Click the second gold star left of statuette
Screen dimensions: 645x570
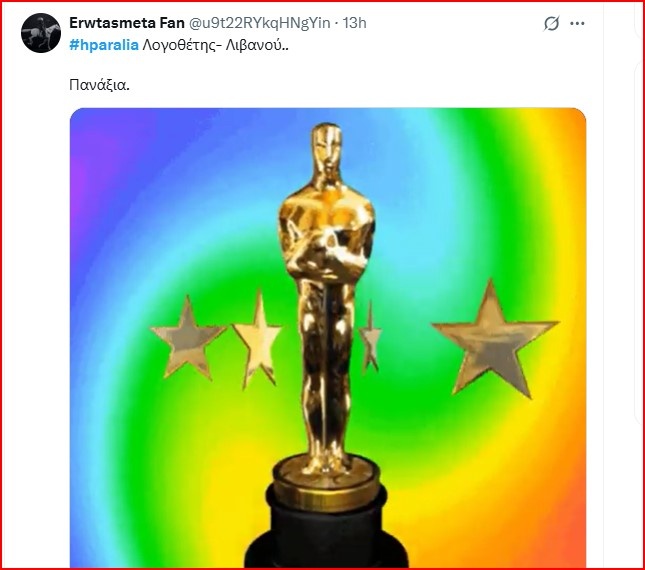tap(258, 340)
